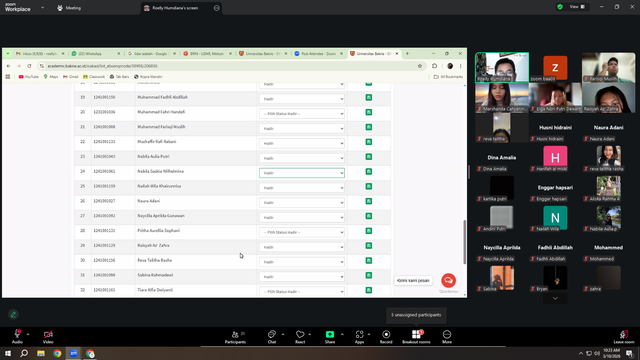Expand reactions caret beside React

coord(310,334)
